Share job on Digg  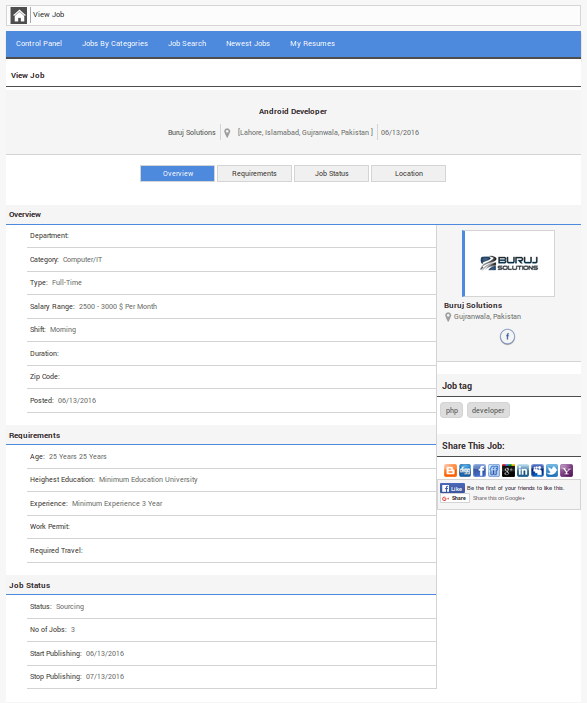465,470
